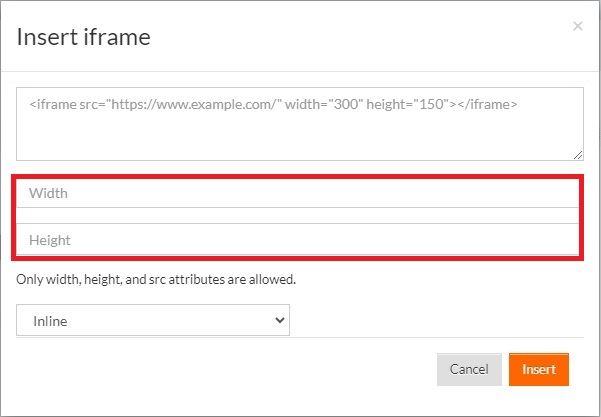
Task: Click empty area of embed code box
Action: tap(299, 138)
